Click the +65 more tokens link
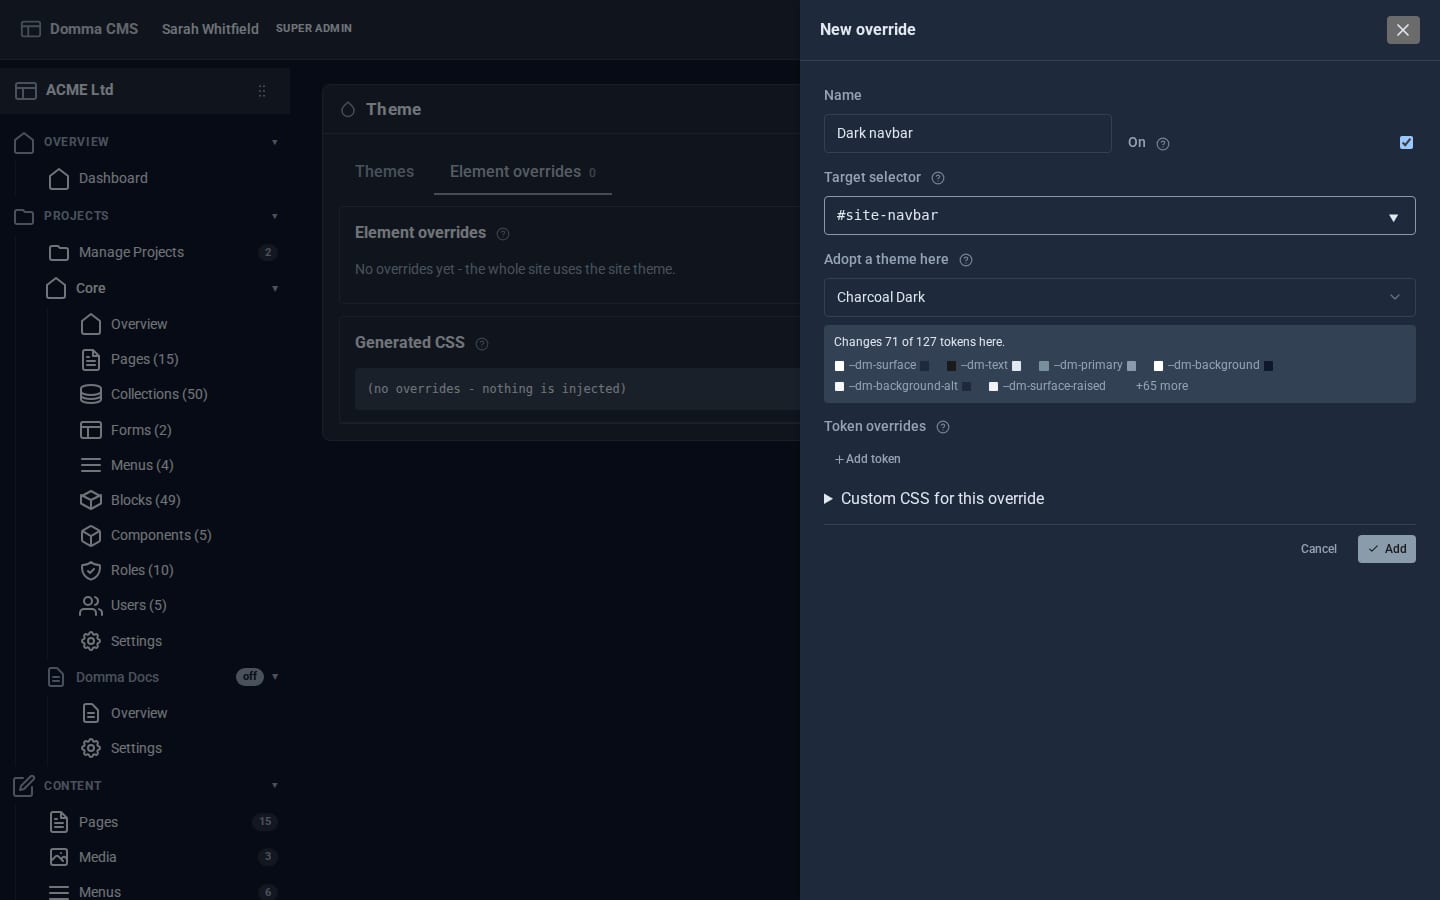This screenshot has height=900, width=1440. click(x=1162, y=386)
